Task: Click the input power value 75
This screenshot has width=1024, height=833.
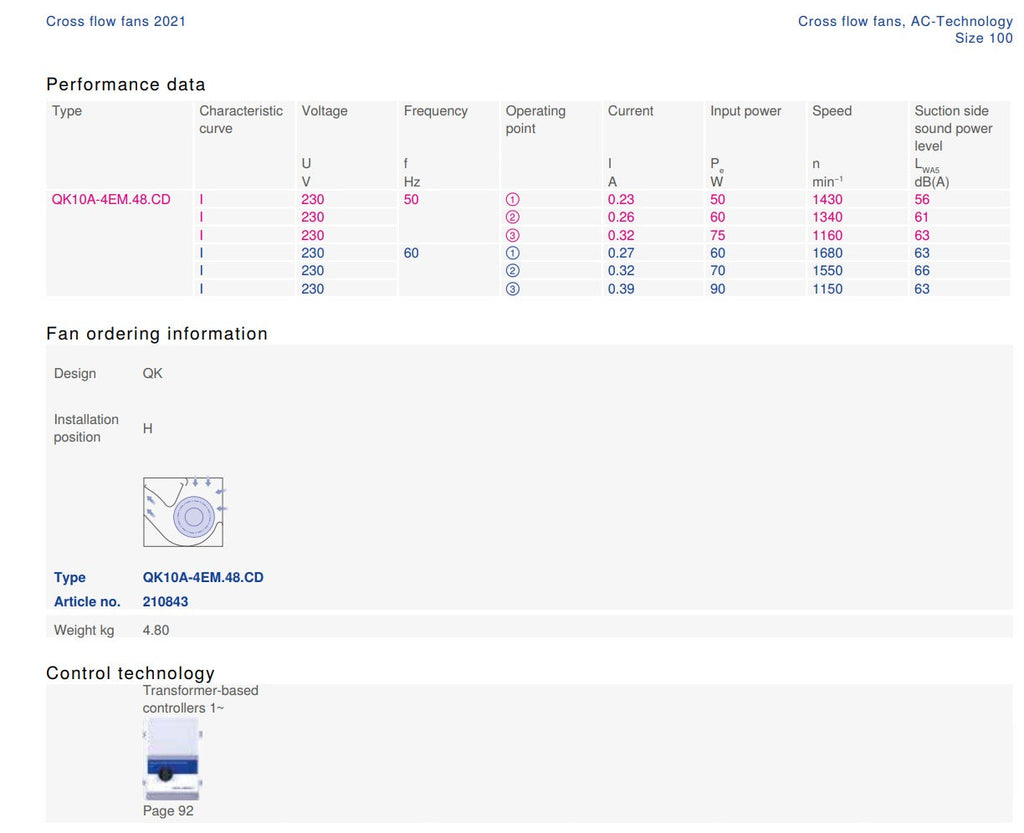Action: [717, 235]
